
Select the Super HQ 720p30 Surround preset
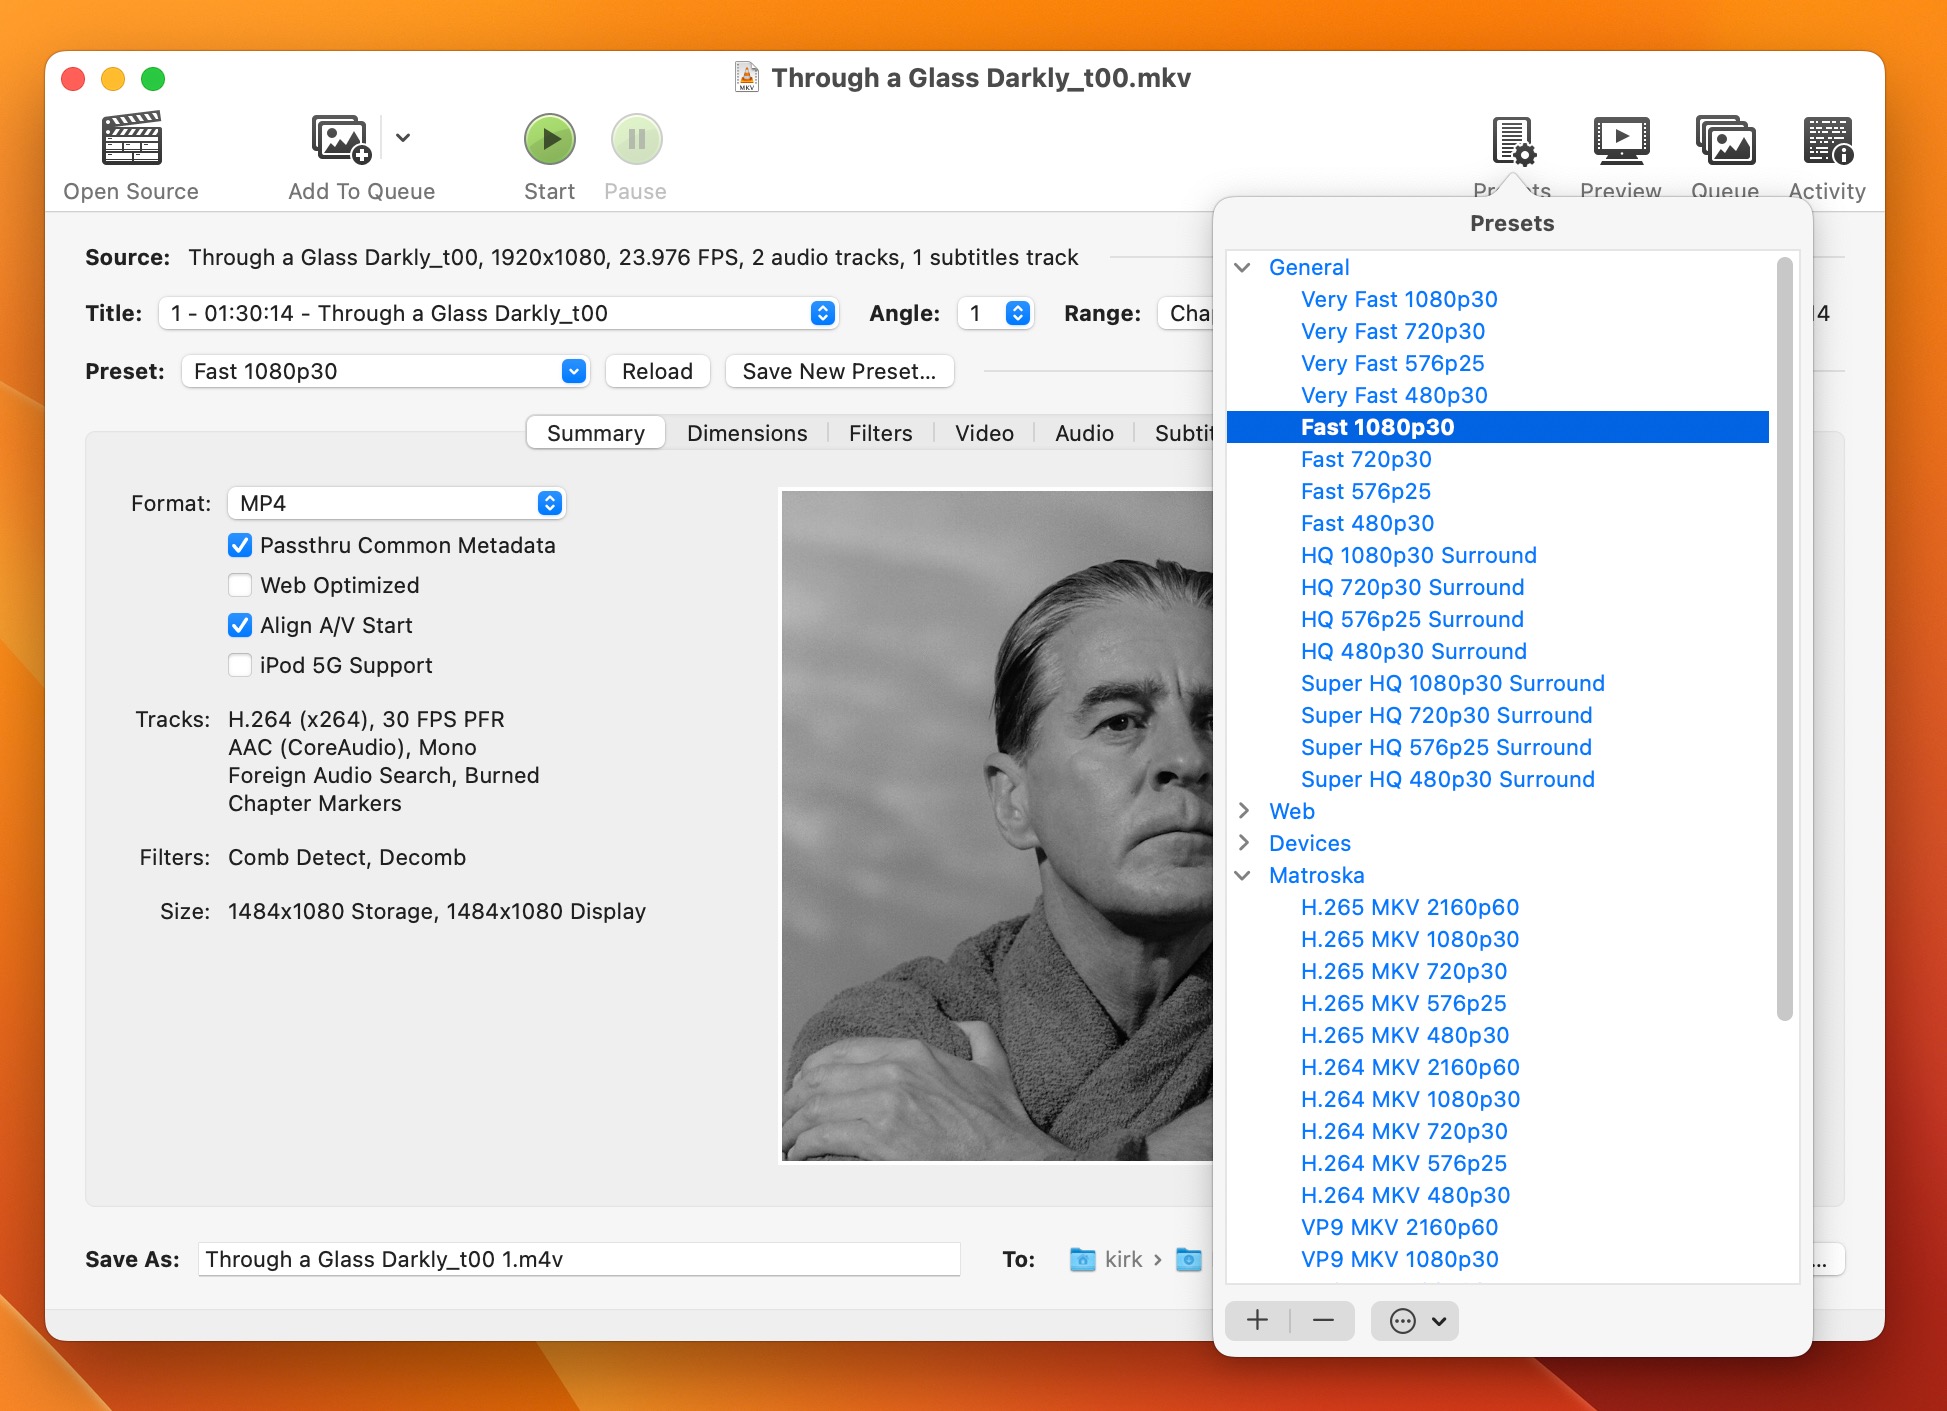[x=1446, y=715]
